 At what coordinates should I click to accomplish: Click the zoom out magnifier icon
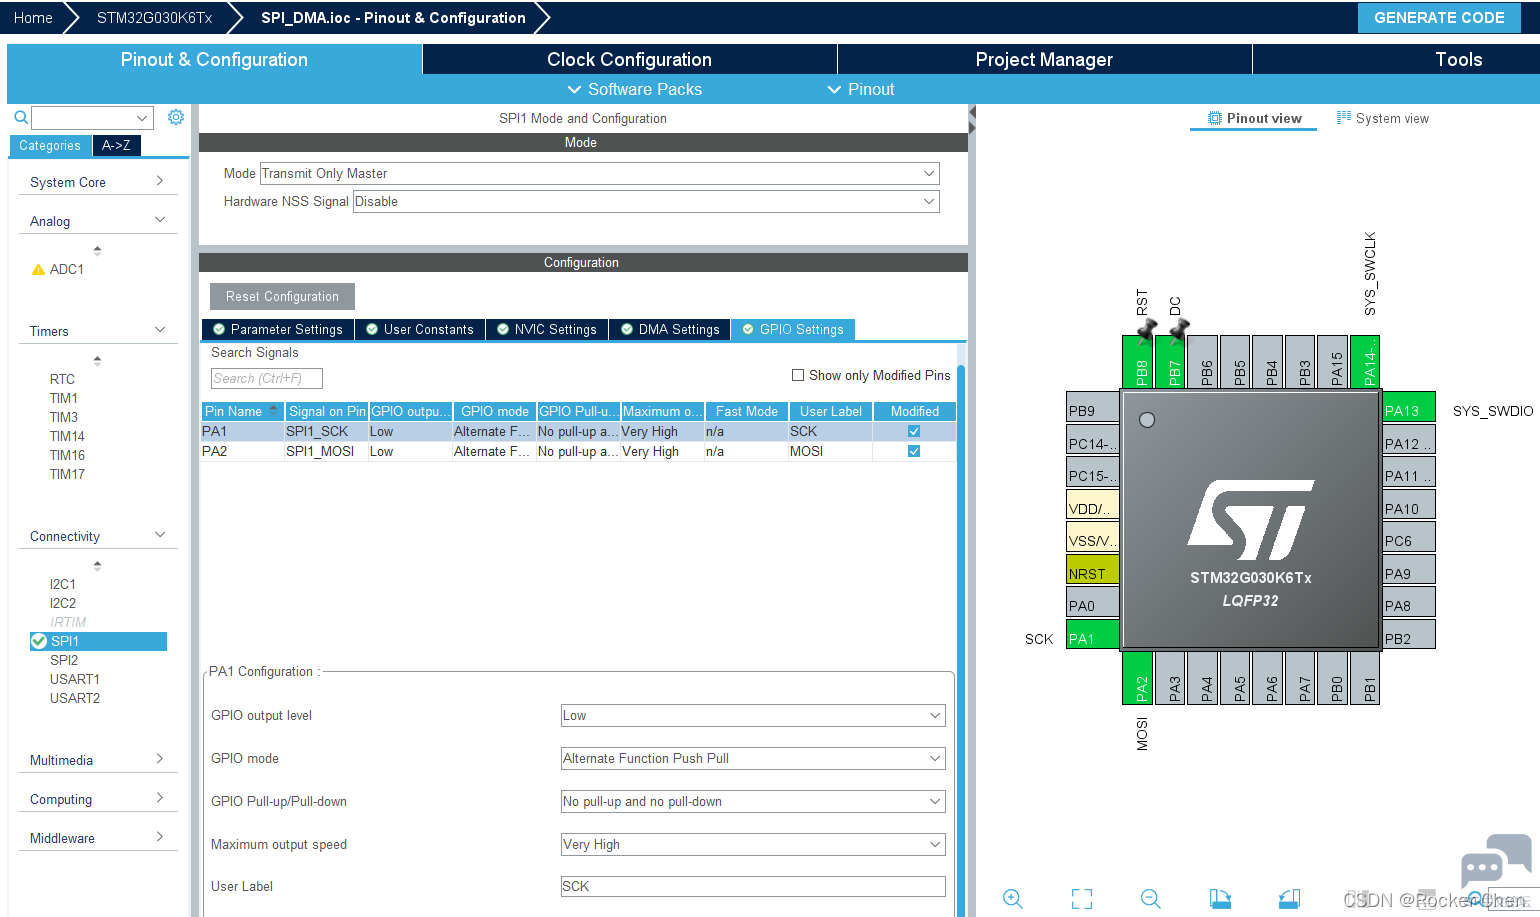pos(1151,898)
